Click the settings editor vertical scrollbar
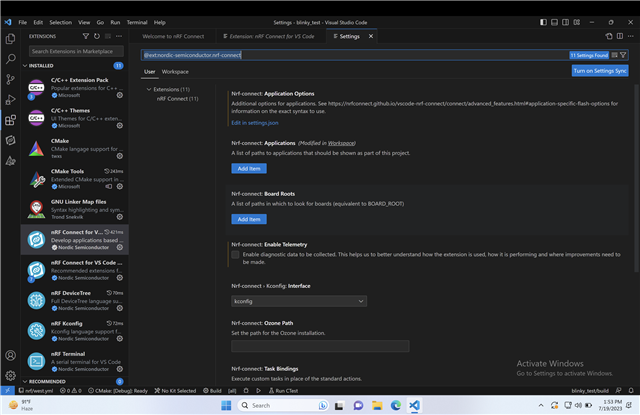Viewport: 640px width, 415px height. tap(637, 178)
